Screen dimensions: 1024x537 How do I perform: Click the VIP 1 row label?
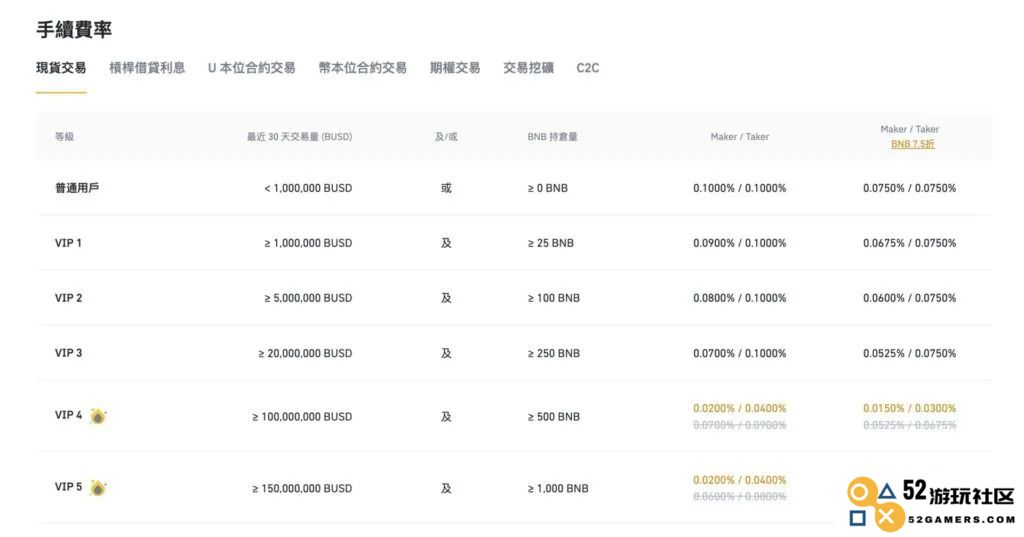tap(68, 243)
